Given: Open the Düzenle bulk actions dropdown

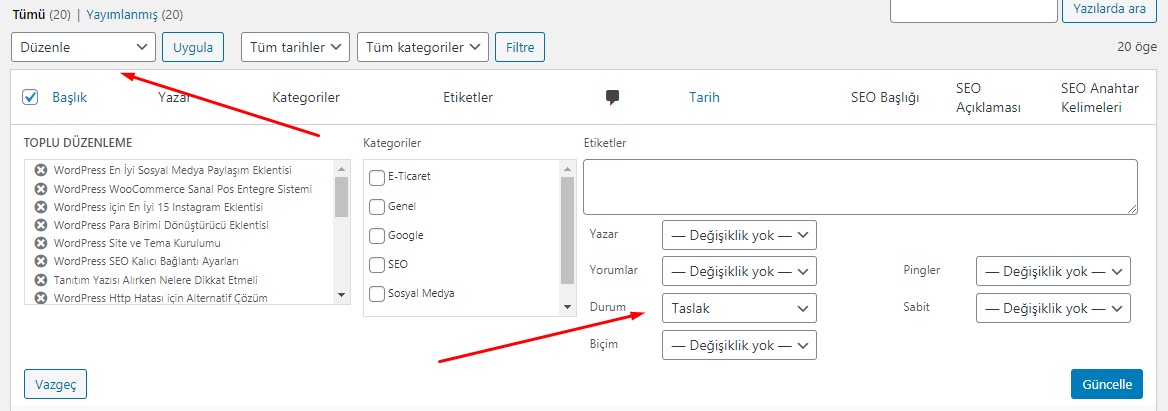Looking at the screenshot, I should (83, 47).
